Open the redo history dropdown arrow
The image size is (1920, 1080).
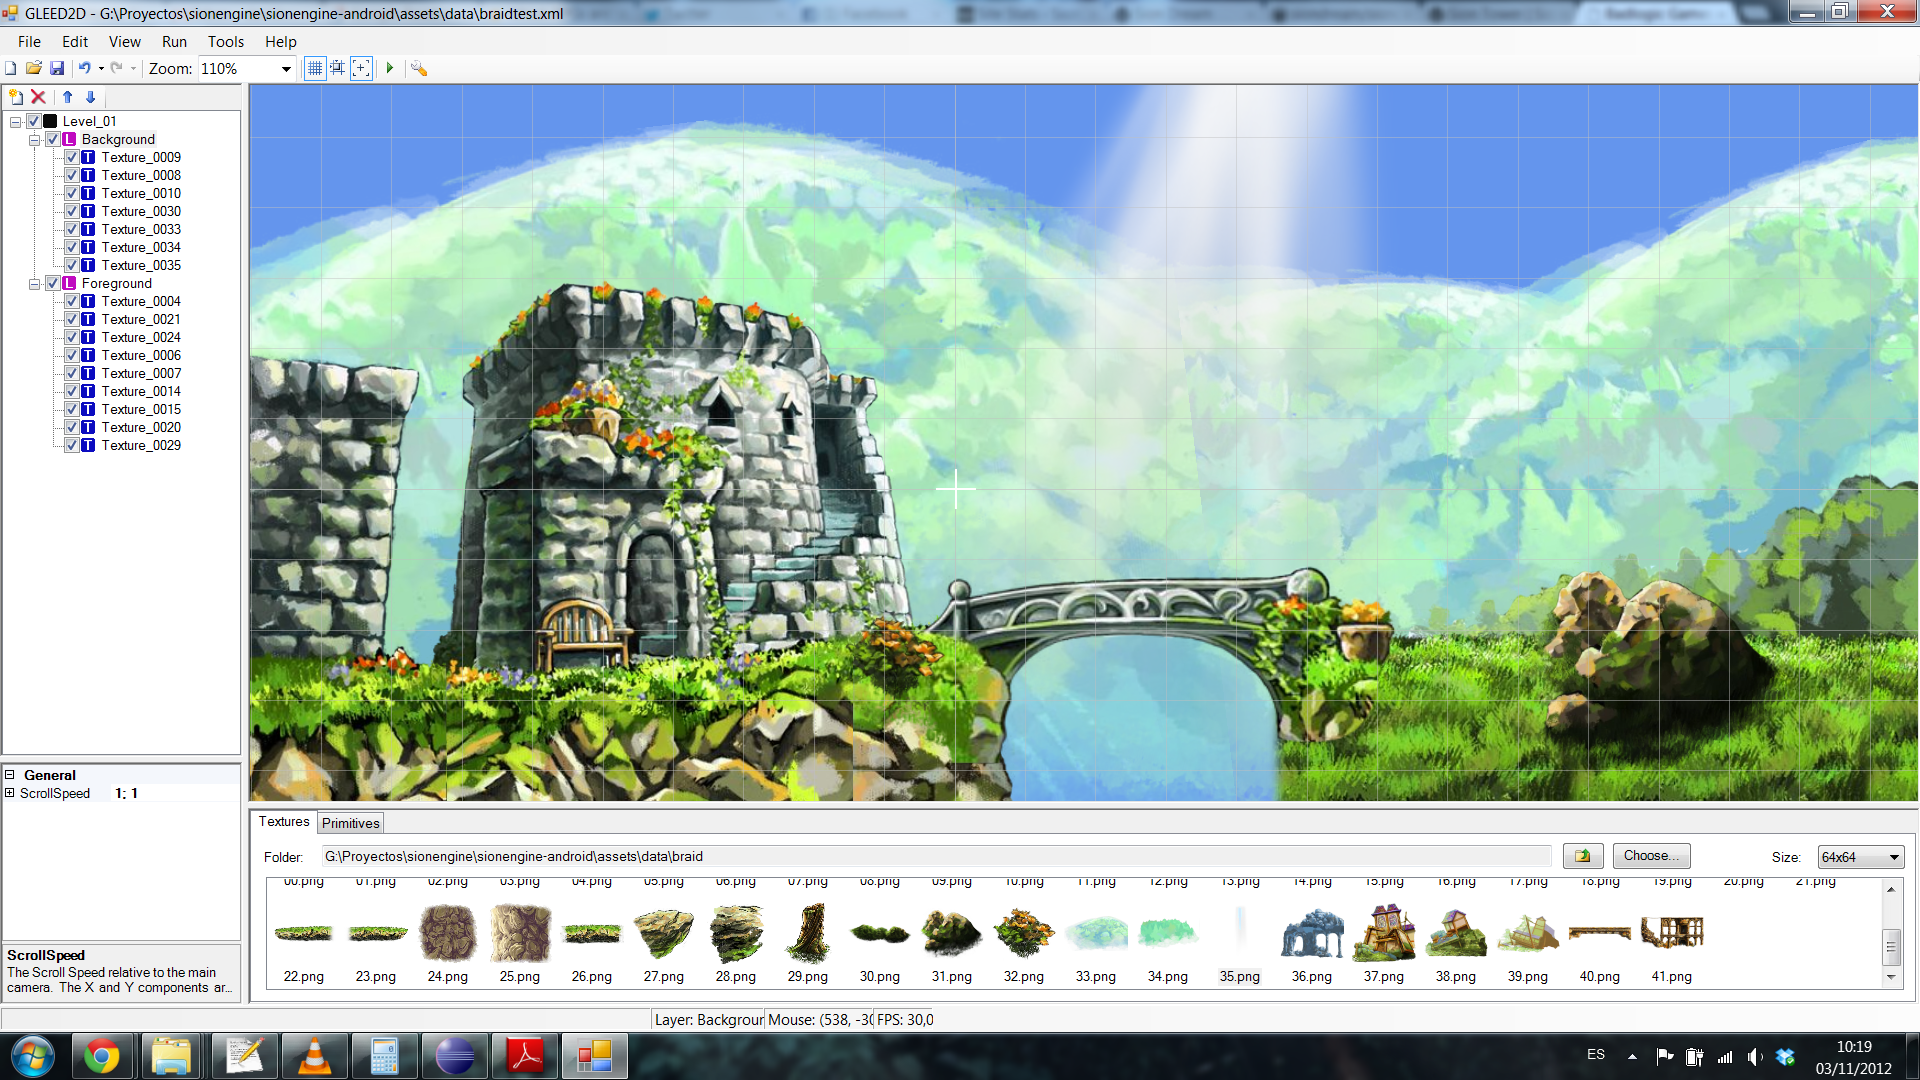(133, 69)
